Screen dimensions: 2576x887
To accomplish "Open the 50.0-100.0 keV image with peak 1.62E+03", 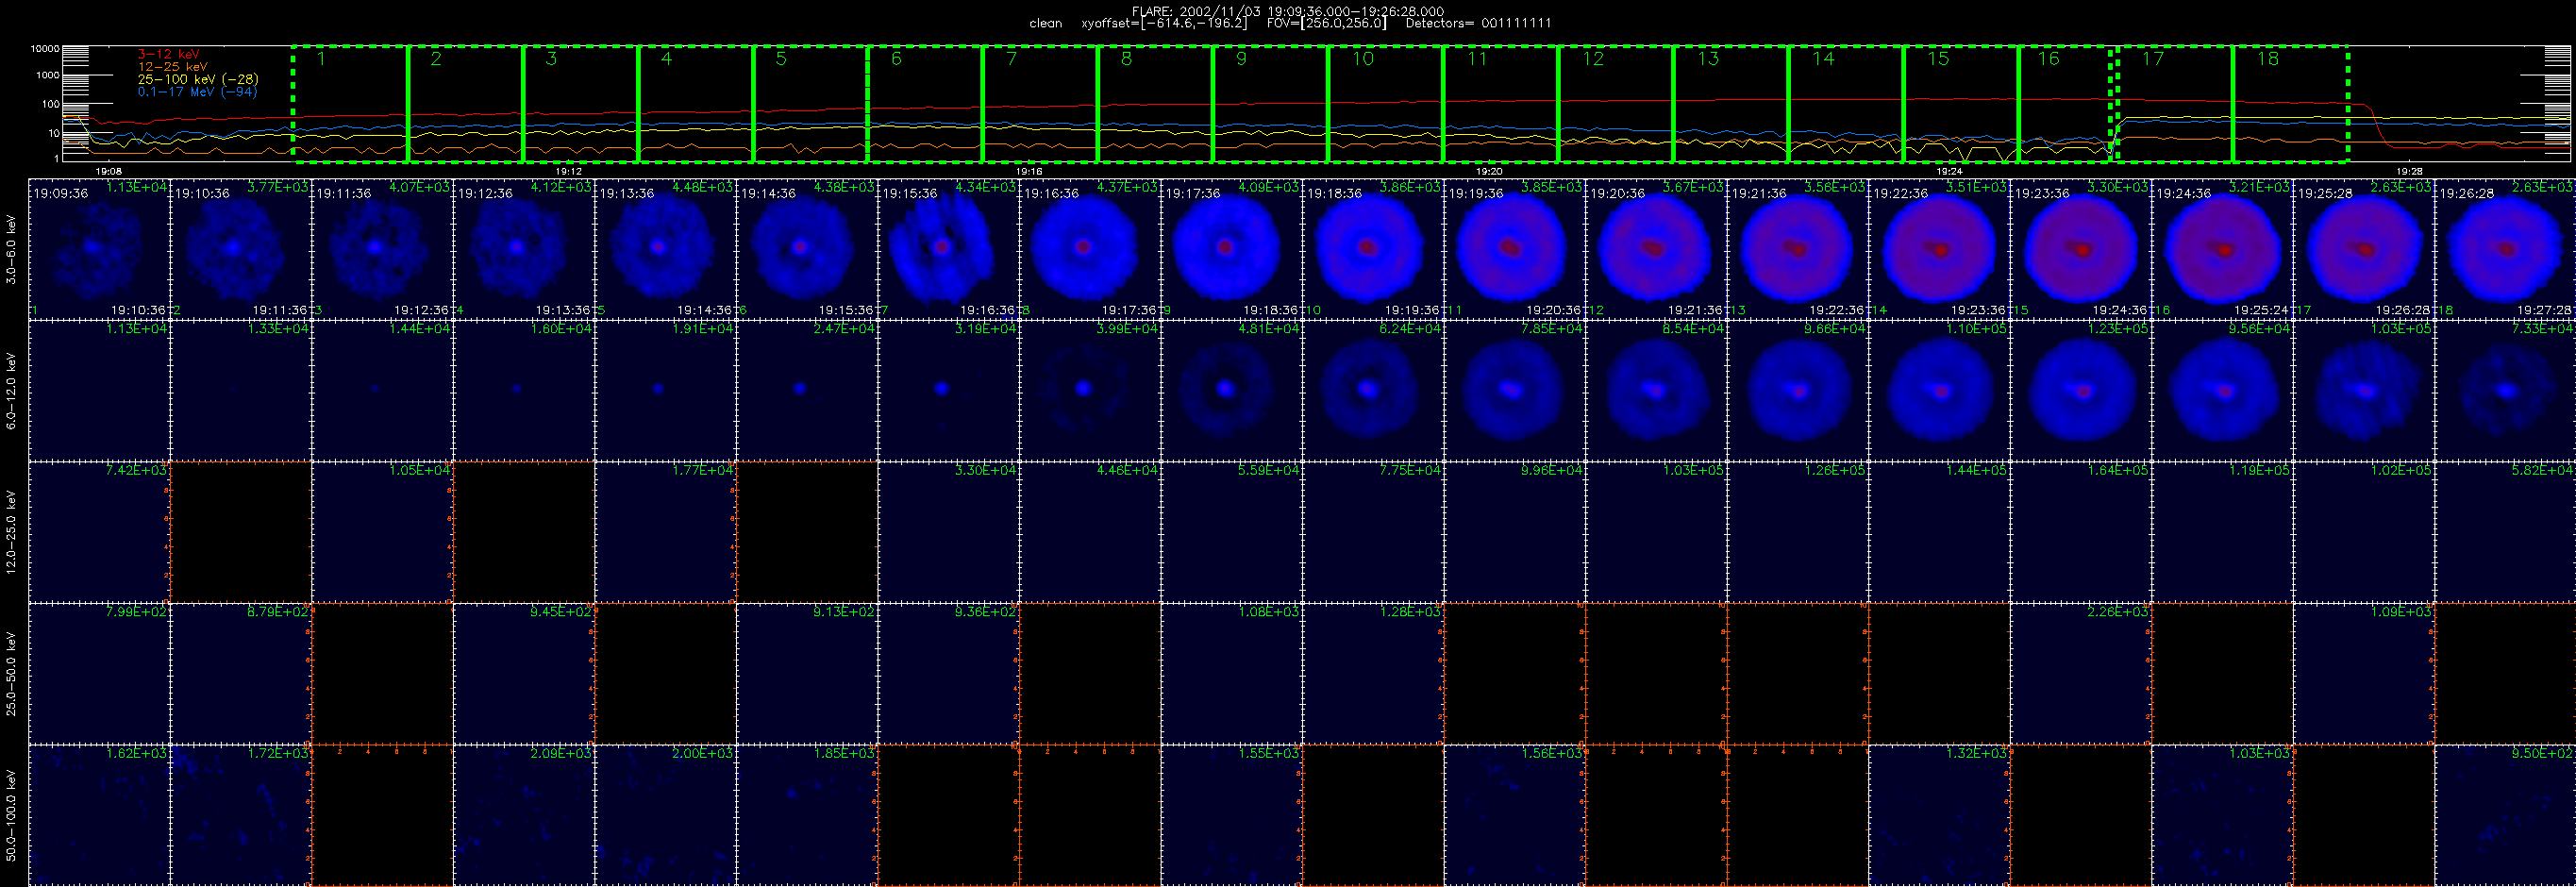I will pos(99,816).
